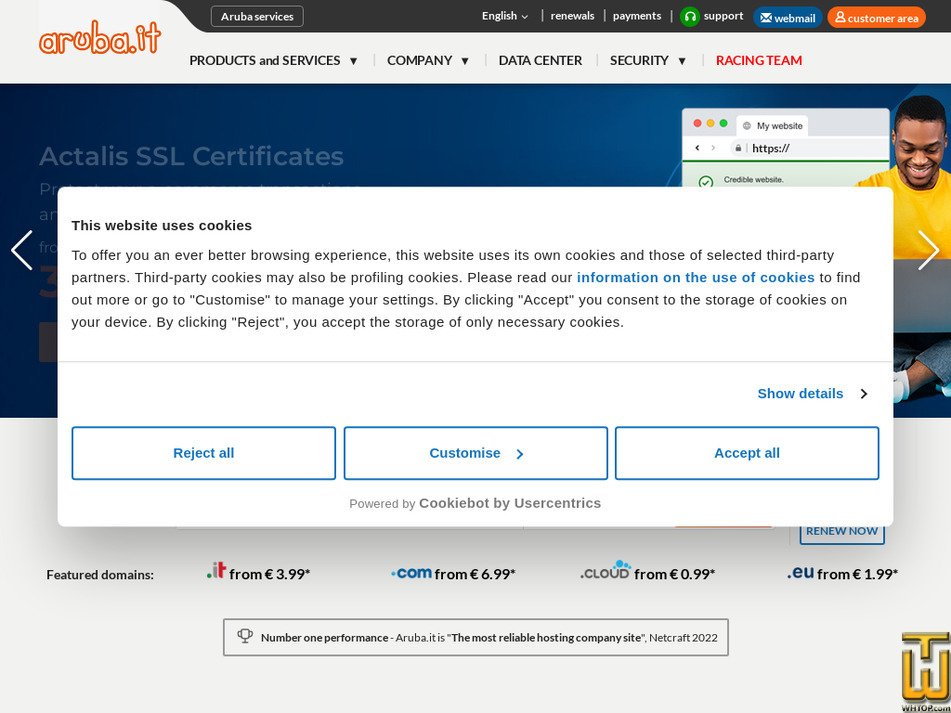Show details of cookie consent
The image size is (951, 713).
click(811, 394)
